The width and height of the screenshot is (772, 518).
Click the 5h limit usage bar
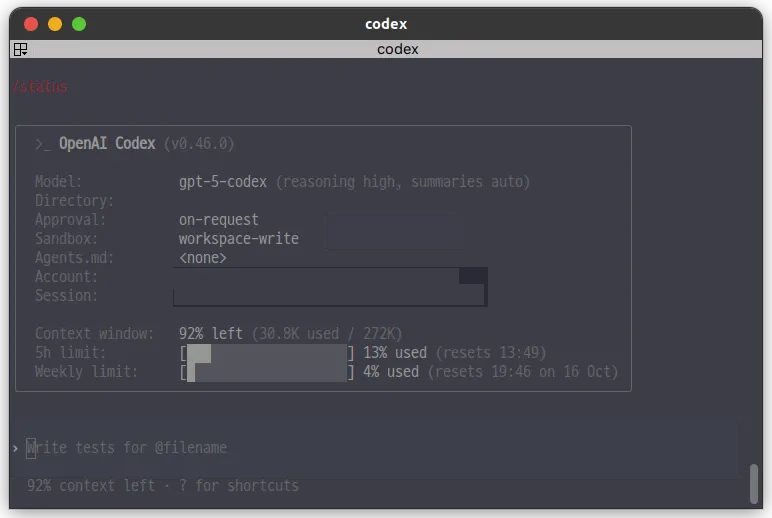click(266, 353)
